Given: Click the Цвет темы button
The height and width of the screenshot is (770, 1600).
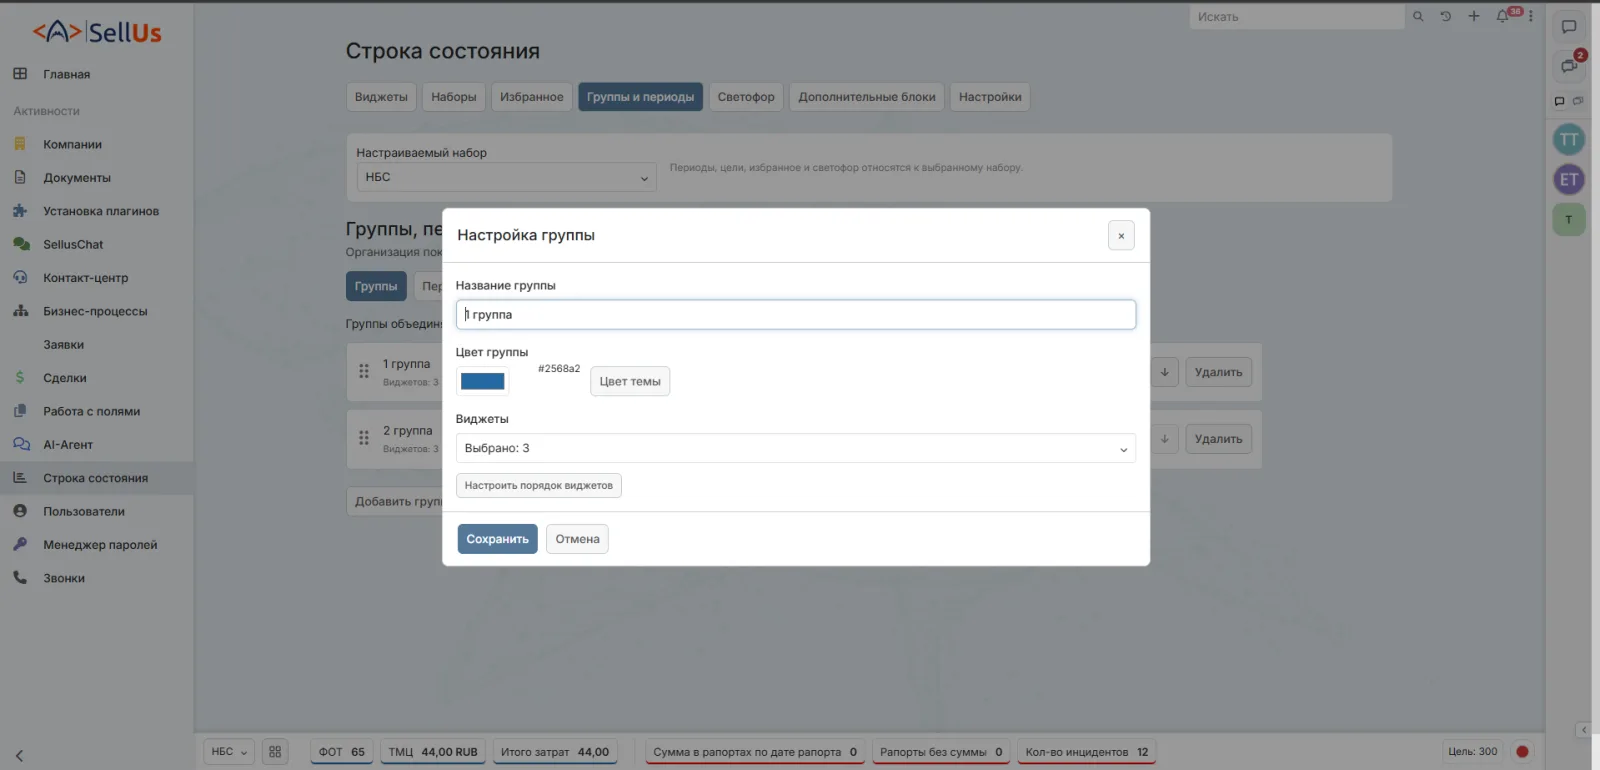Looking at the screenshot, I should point(630,381).
